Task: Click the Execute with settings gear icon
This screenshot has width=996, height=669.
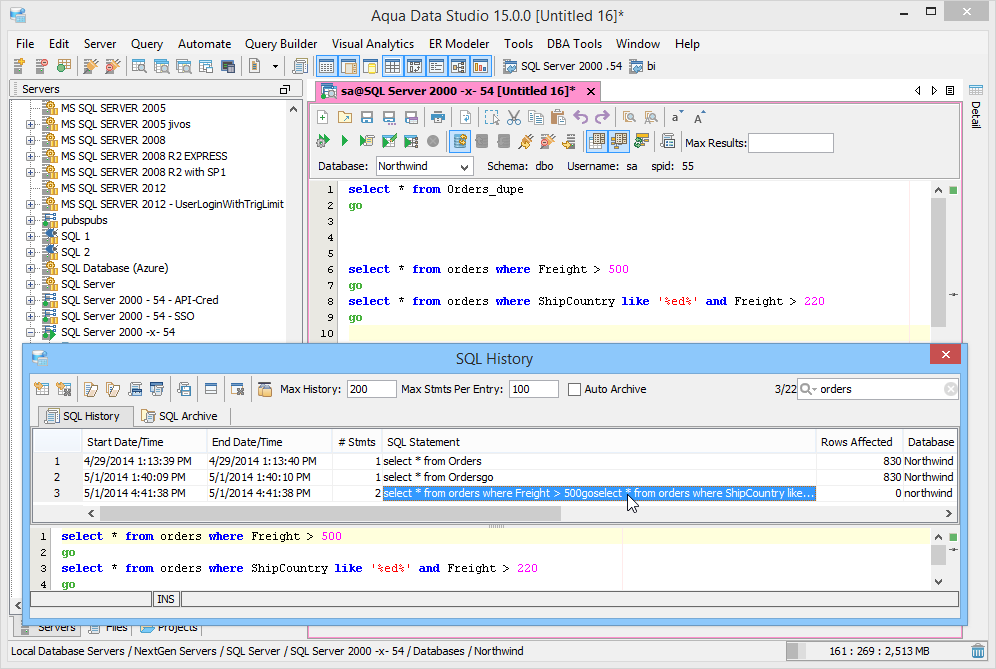Action: (323, 141)
